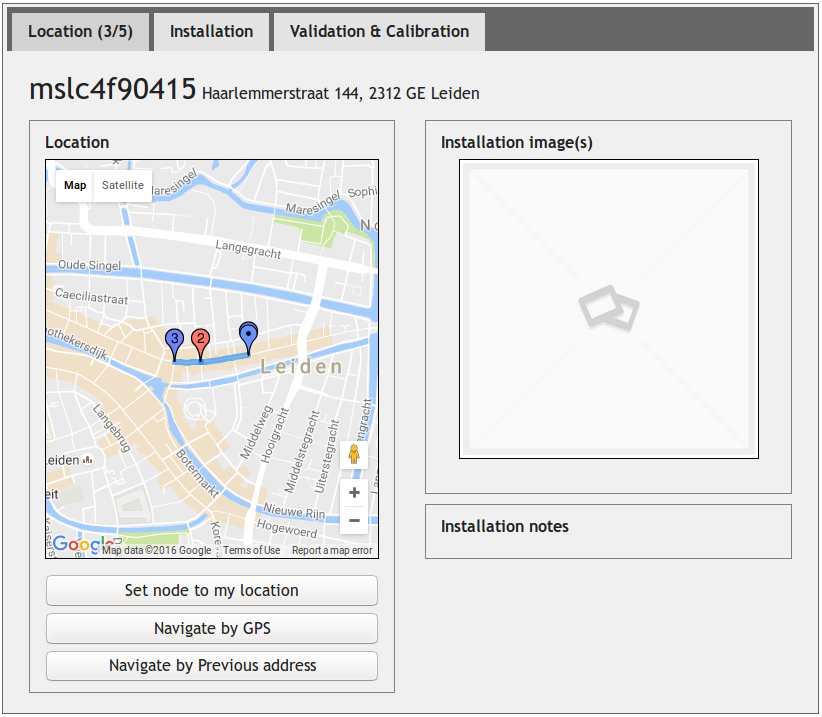Switch map to Satellite view
The height and width of the screenshot is (717, 822).
point(122,185)
